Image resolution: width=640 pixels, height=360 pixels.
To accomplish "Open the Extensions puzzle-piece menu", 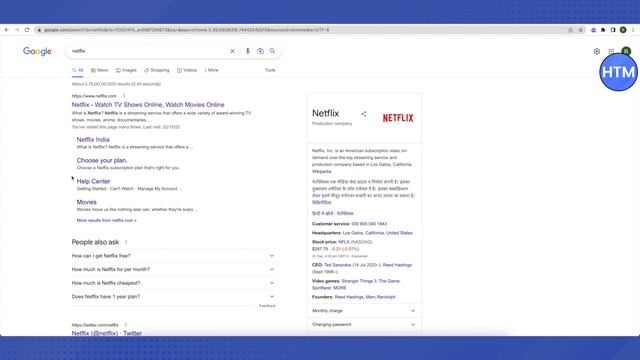I will pyautogui.click(x=603, y=30).
